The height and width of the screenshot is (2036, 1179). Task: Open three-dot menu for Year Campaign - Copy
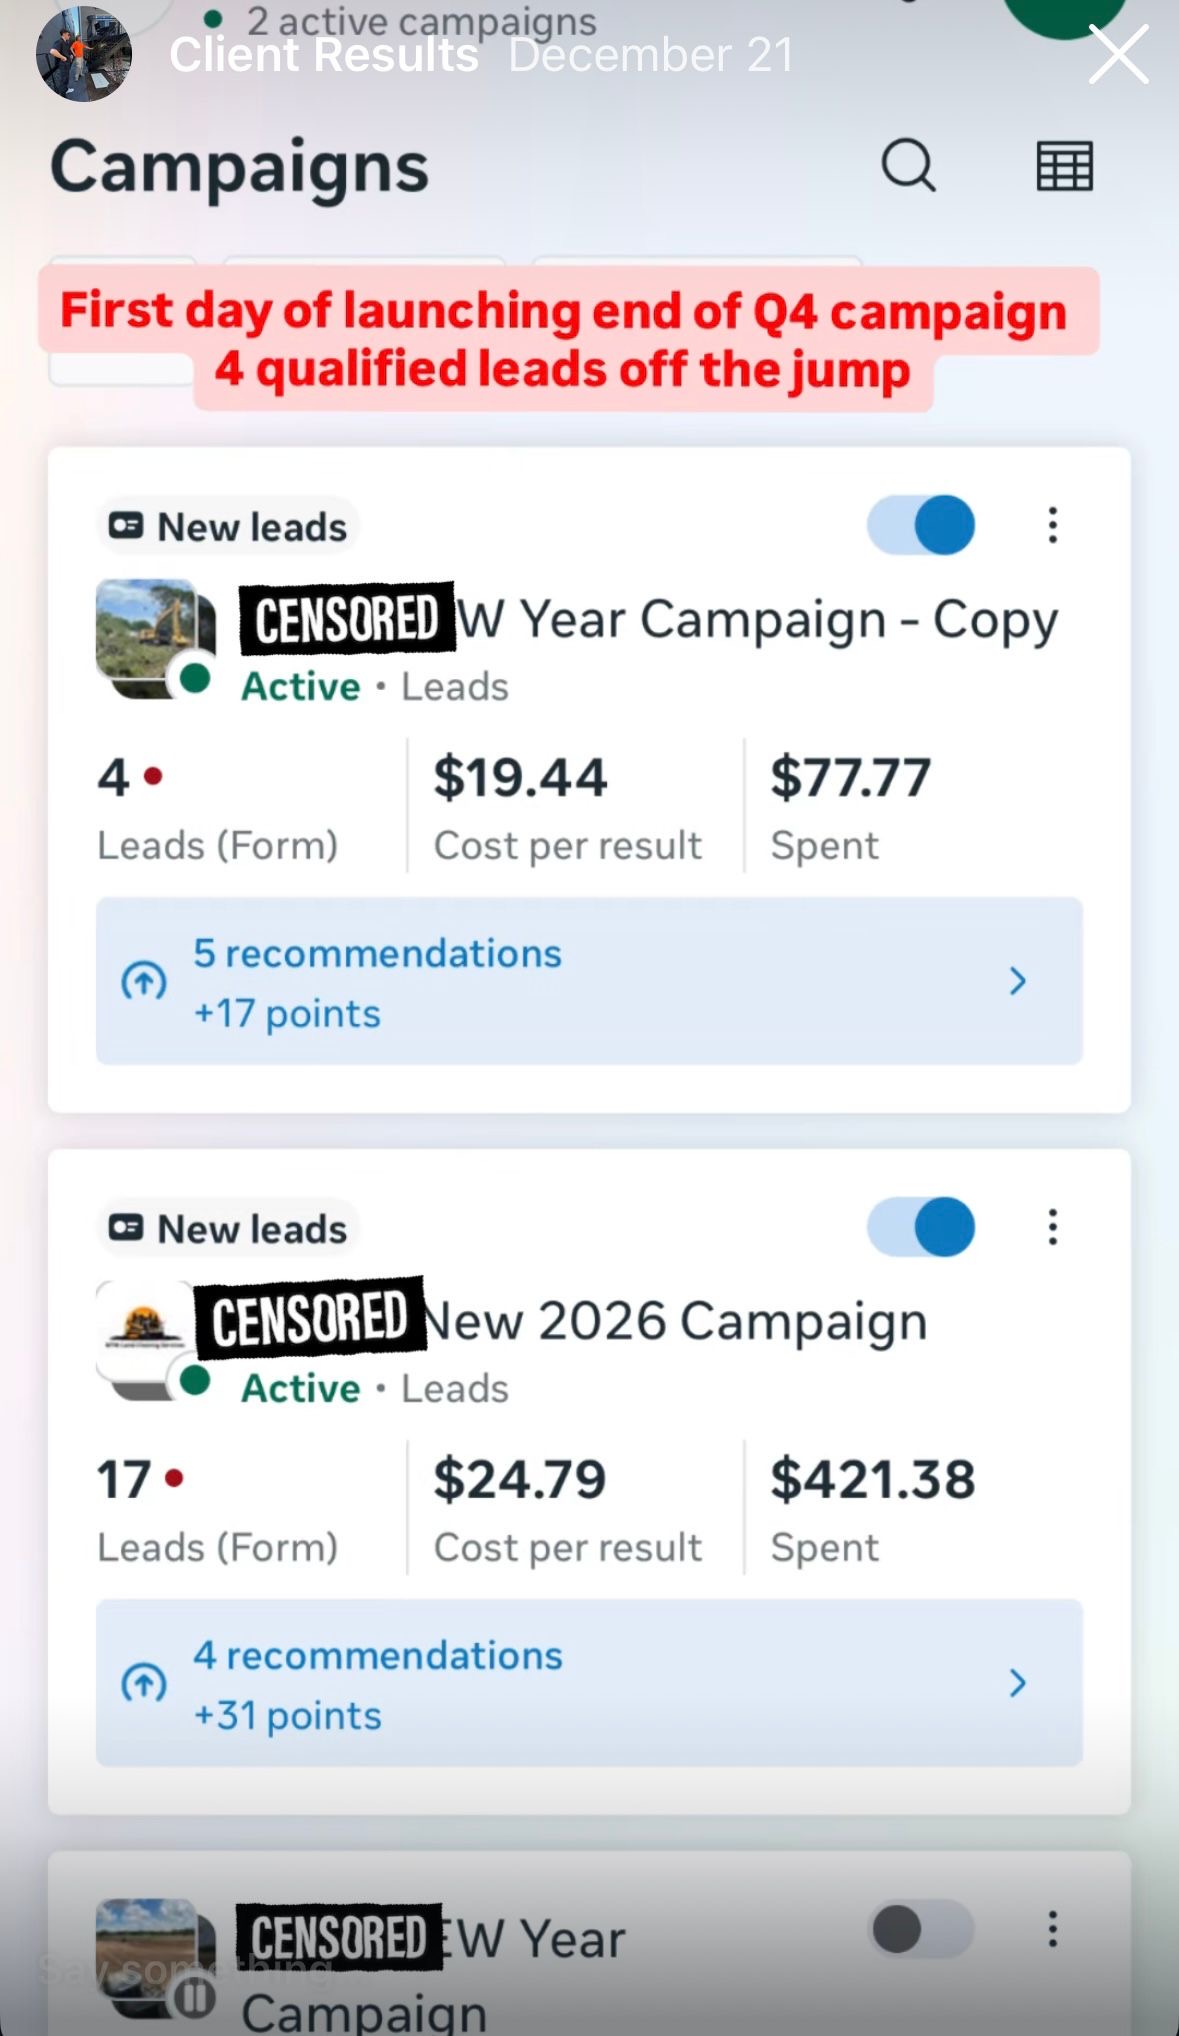(1052, 525)
